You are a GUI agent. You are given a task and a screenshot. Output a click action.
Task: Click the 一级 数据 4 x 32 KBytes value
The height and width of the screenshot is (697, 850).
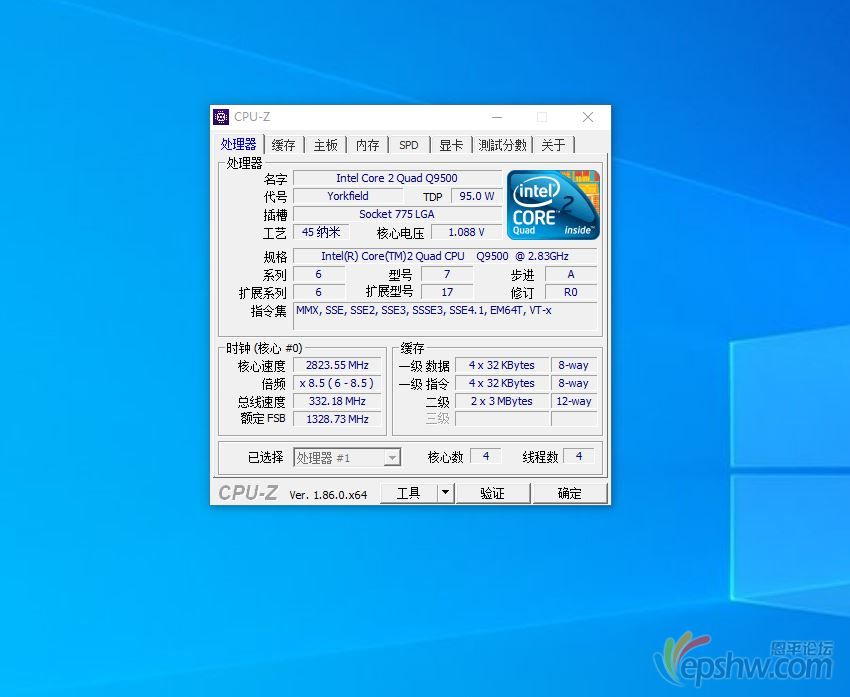coord(501,365)
